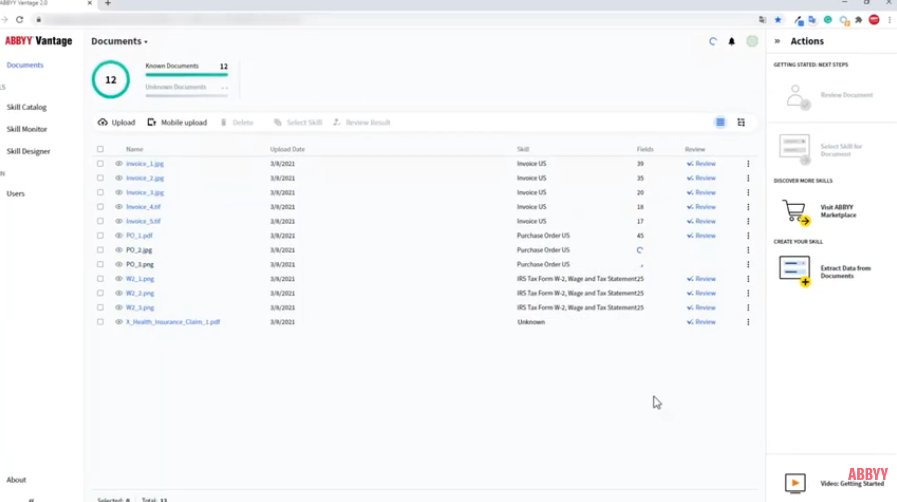Collapse the Actions panel with the double chevron
Screen dimensions: 897x502
coord(777,41)
